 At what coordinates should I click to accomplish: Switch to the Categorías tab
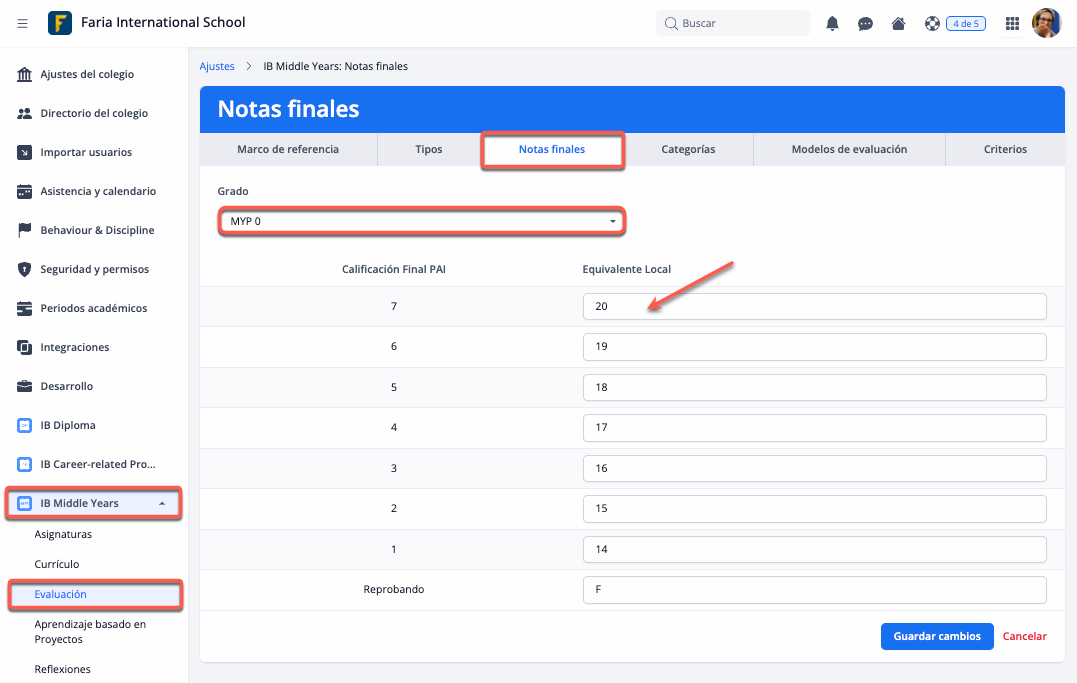tap(688, 149)
